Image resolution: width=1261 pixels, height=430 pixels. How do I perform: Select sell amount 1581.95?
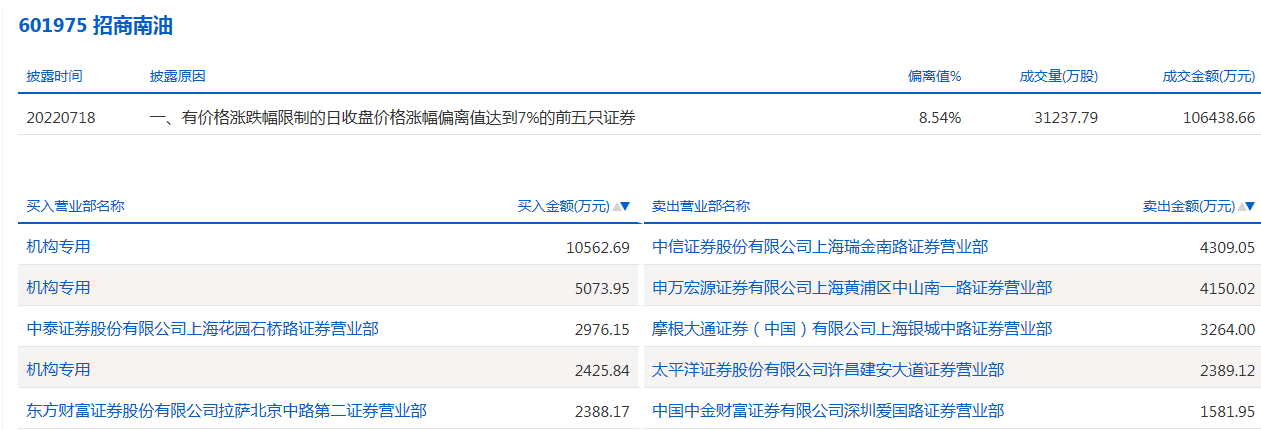[x=1226, y=411]
